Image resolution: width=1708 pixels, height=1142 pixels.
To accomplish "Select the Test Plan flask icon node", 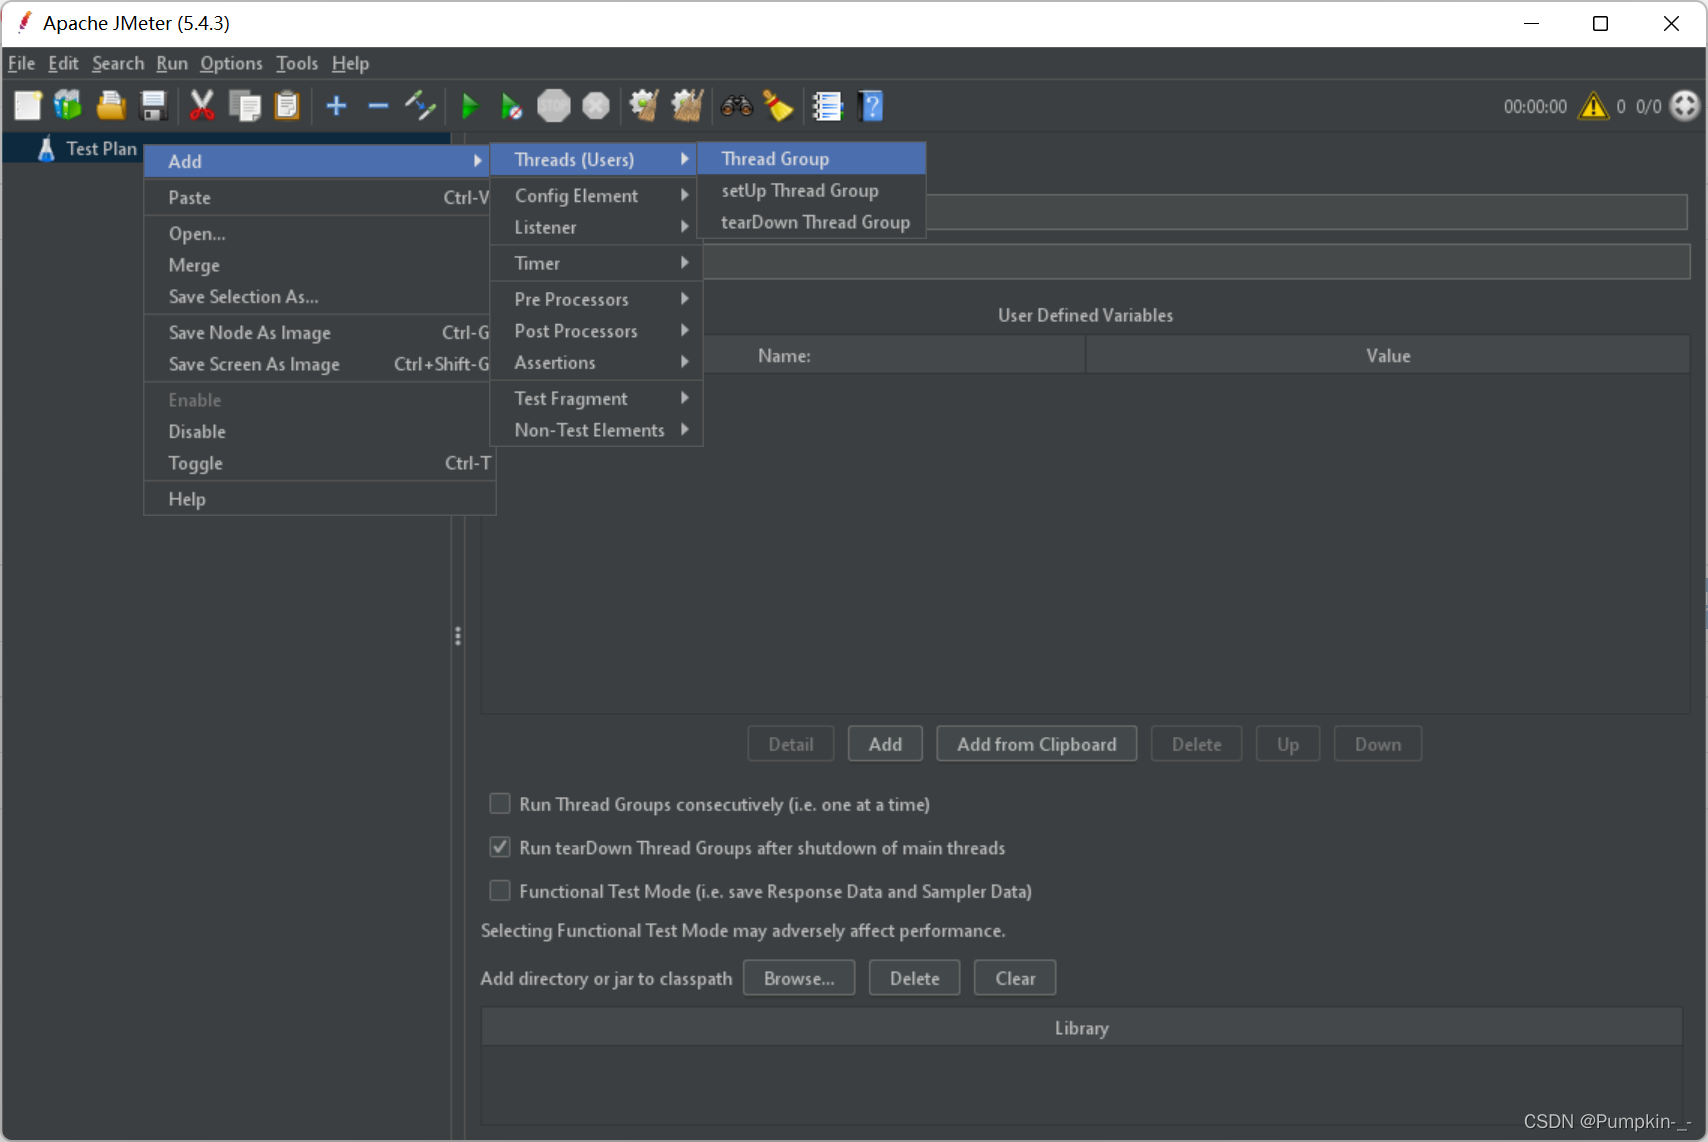I will pos(46,149).
